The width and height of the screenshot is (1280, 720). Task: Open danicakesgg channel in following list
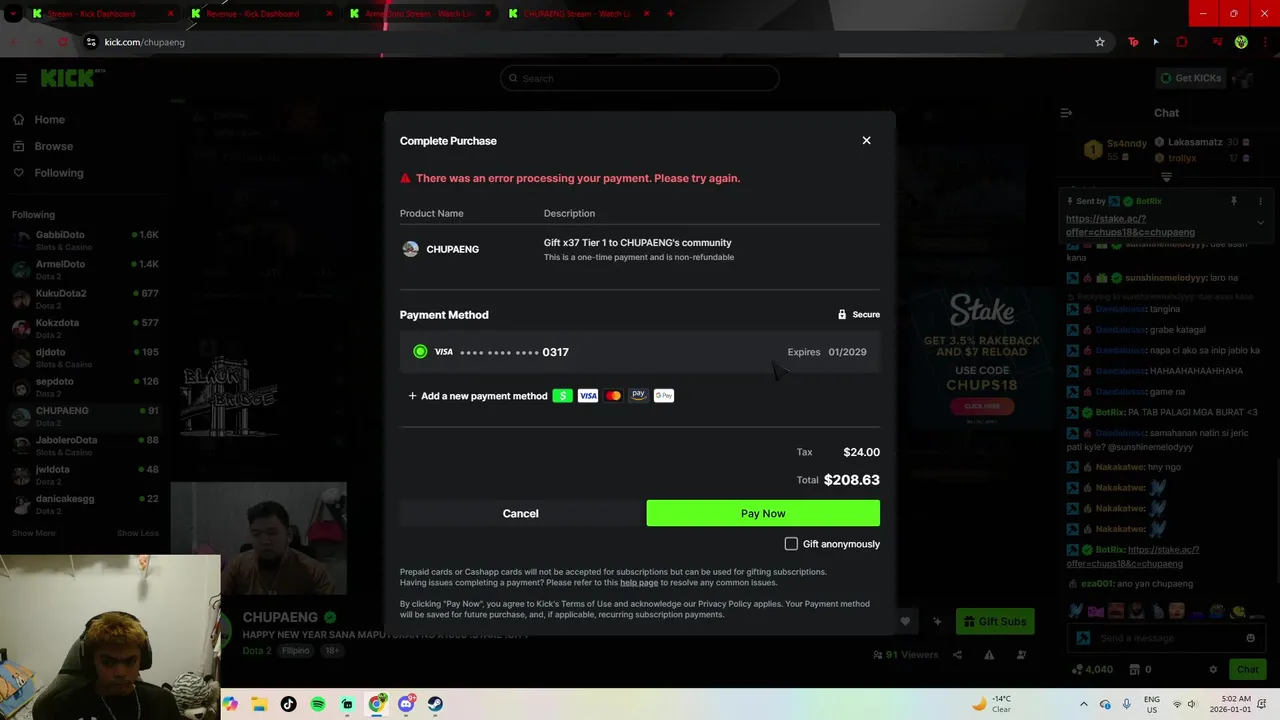85,504
